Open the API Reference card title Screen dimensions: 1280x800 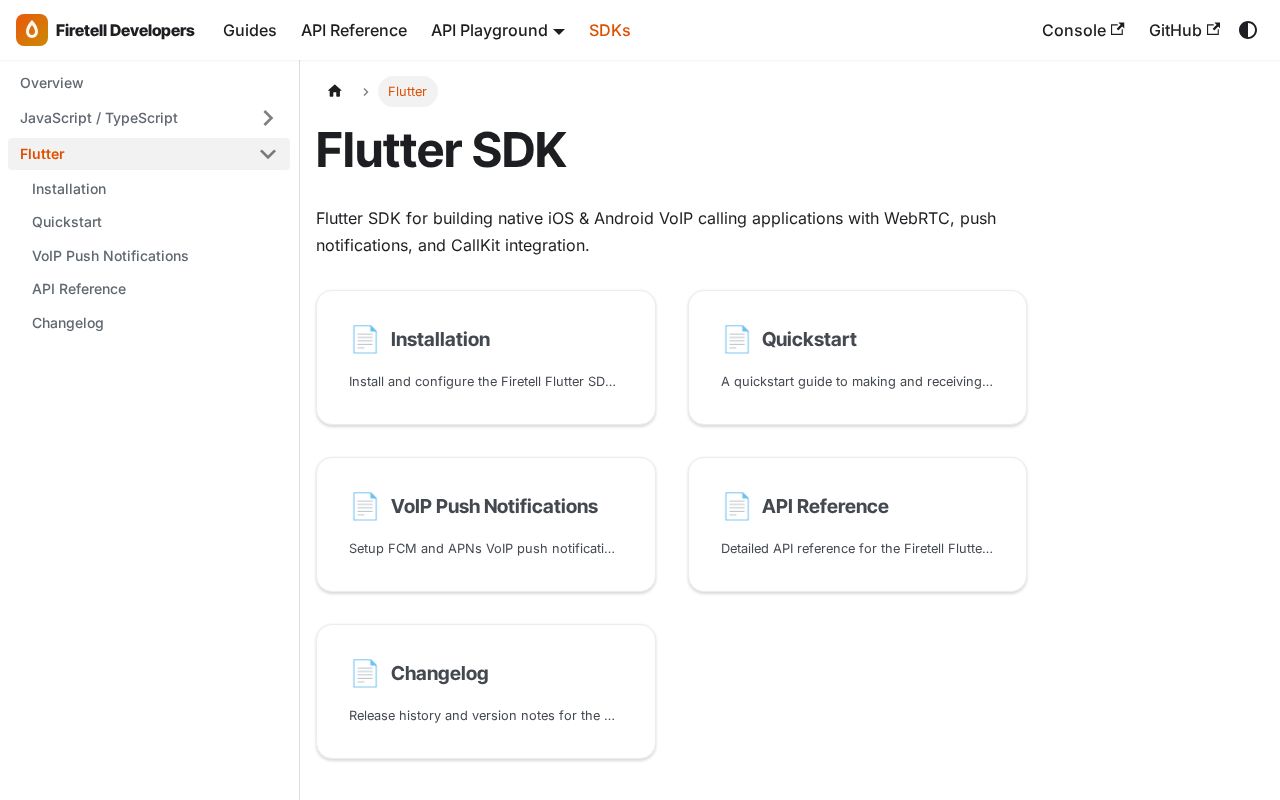[x=825, y=506]
